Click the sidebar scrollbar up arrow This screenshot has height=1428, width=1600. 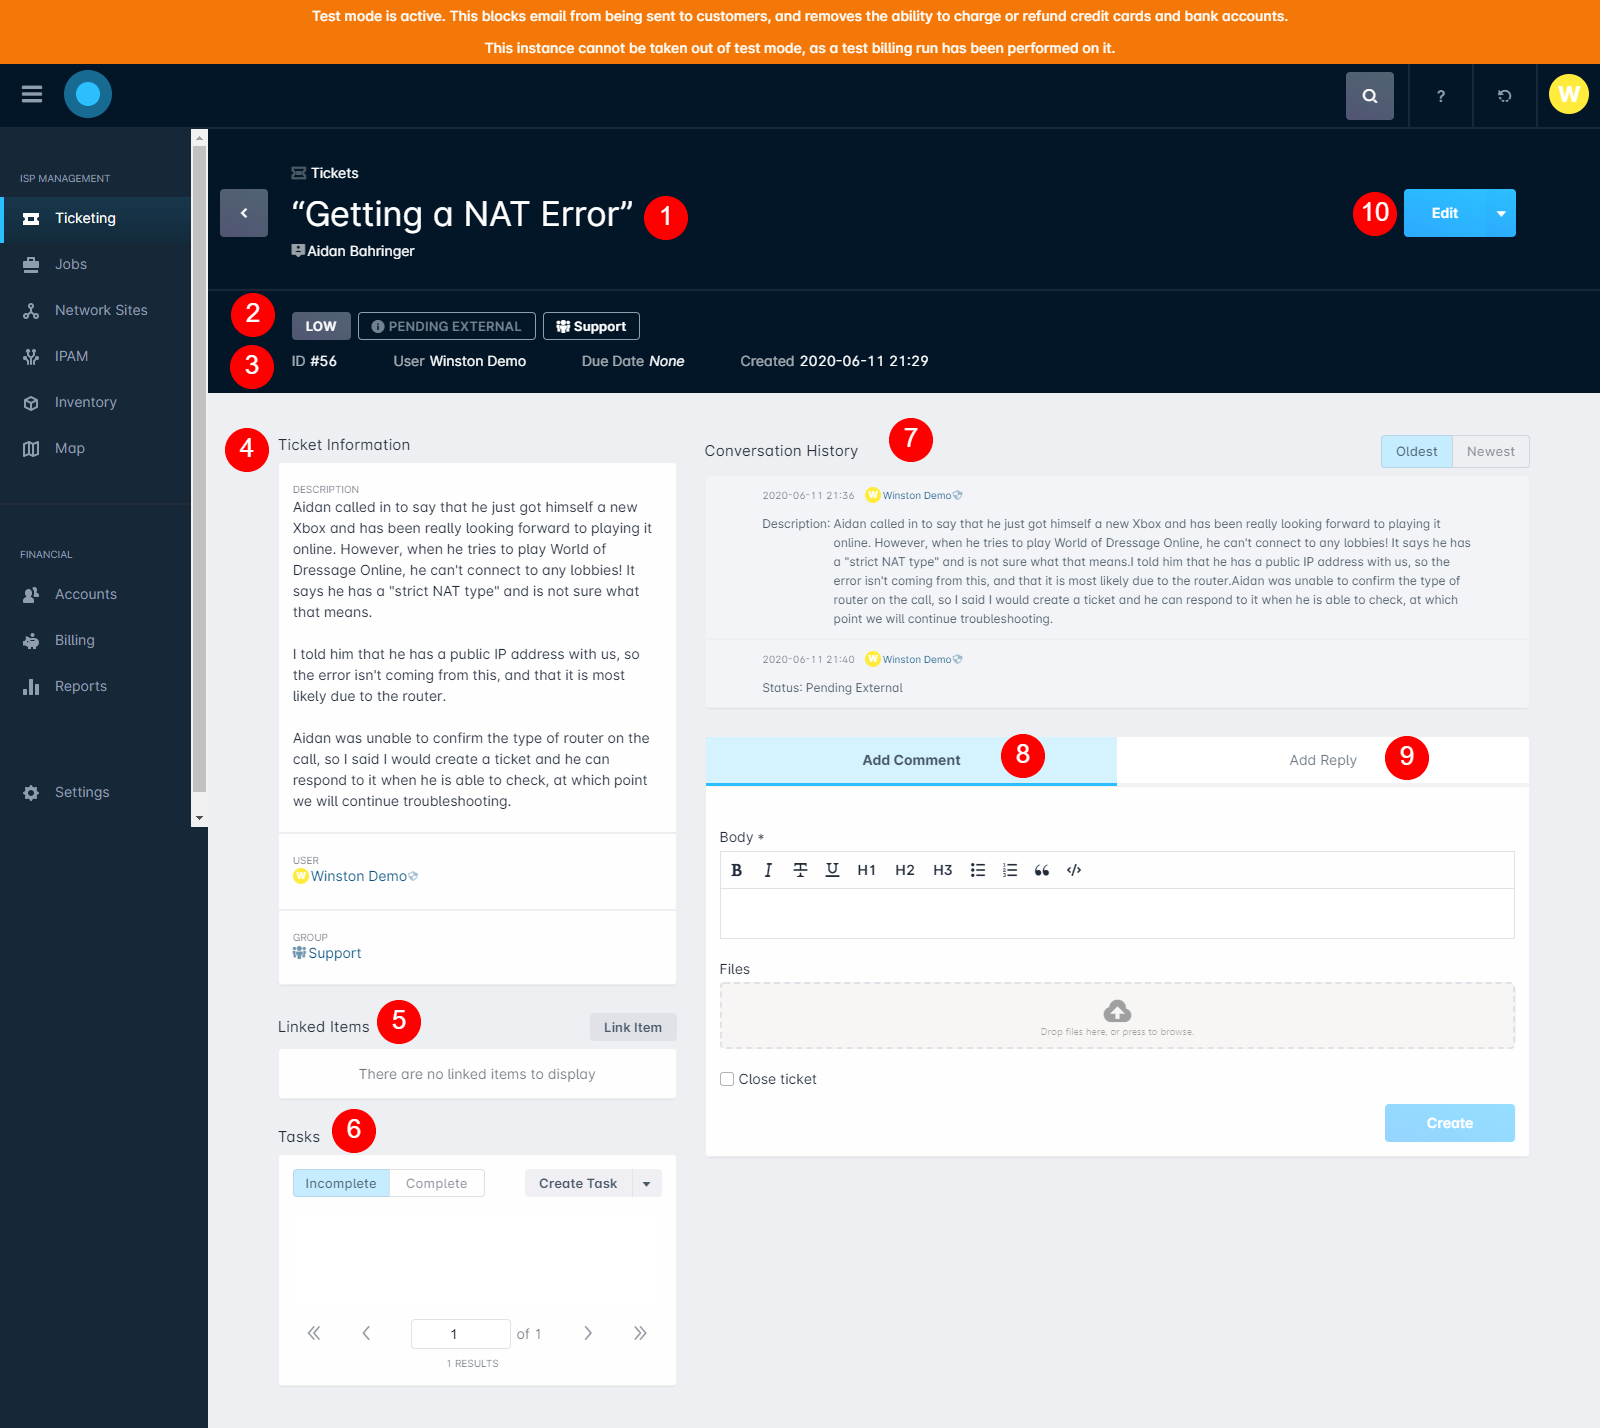tap(199, 138)
